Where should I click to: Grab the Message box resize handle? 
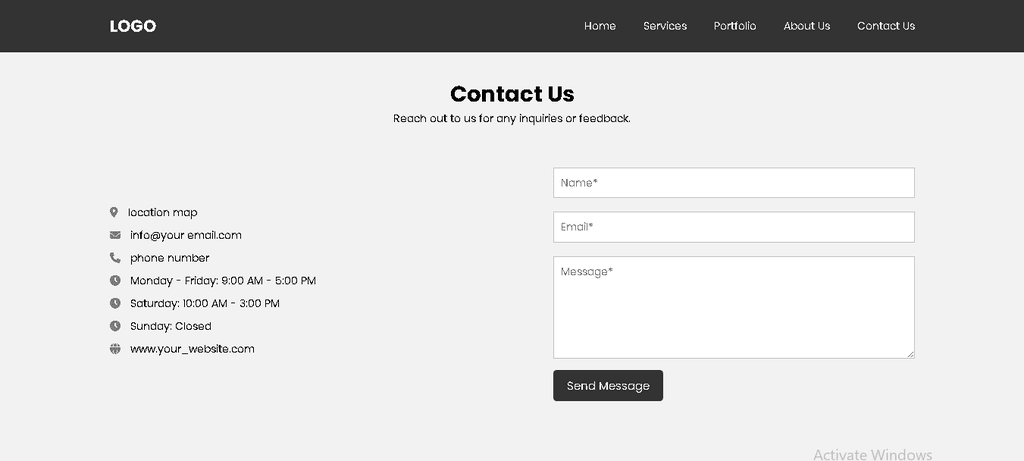tap(910, 353)
